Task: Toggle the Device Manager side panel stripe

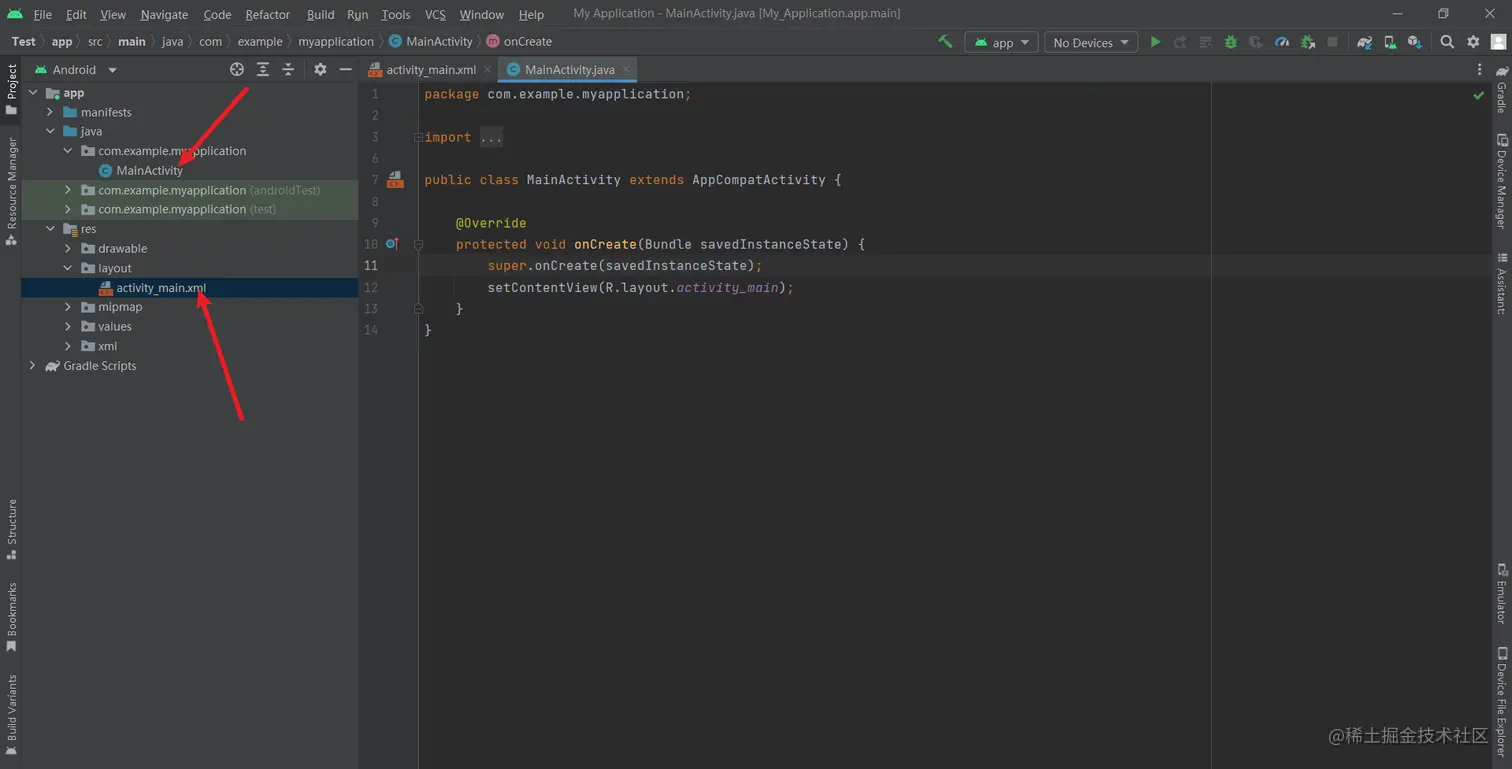Action: (x=1501, y=181)
